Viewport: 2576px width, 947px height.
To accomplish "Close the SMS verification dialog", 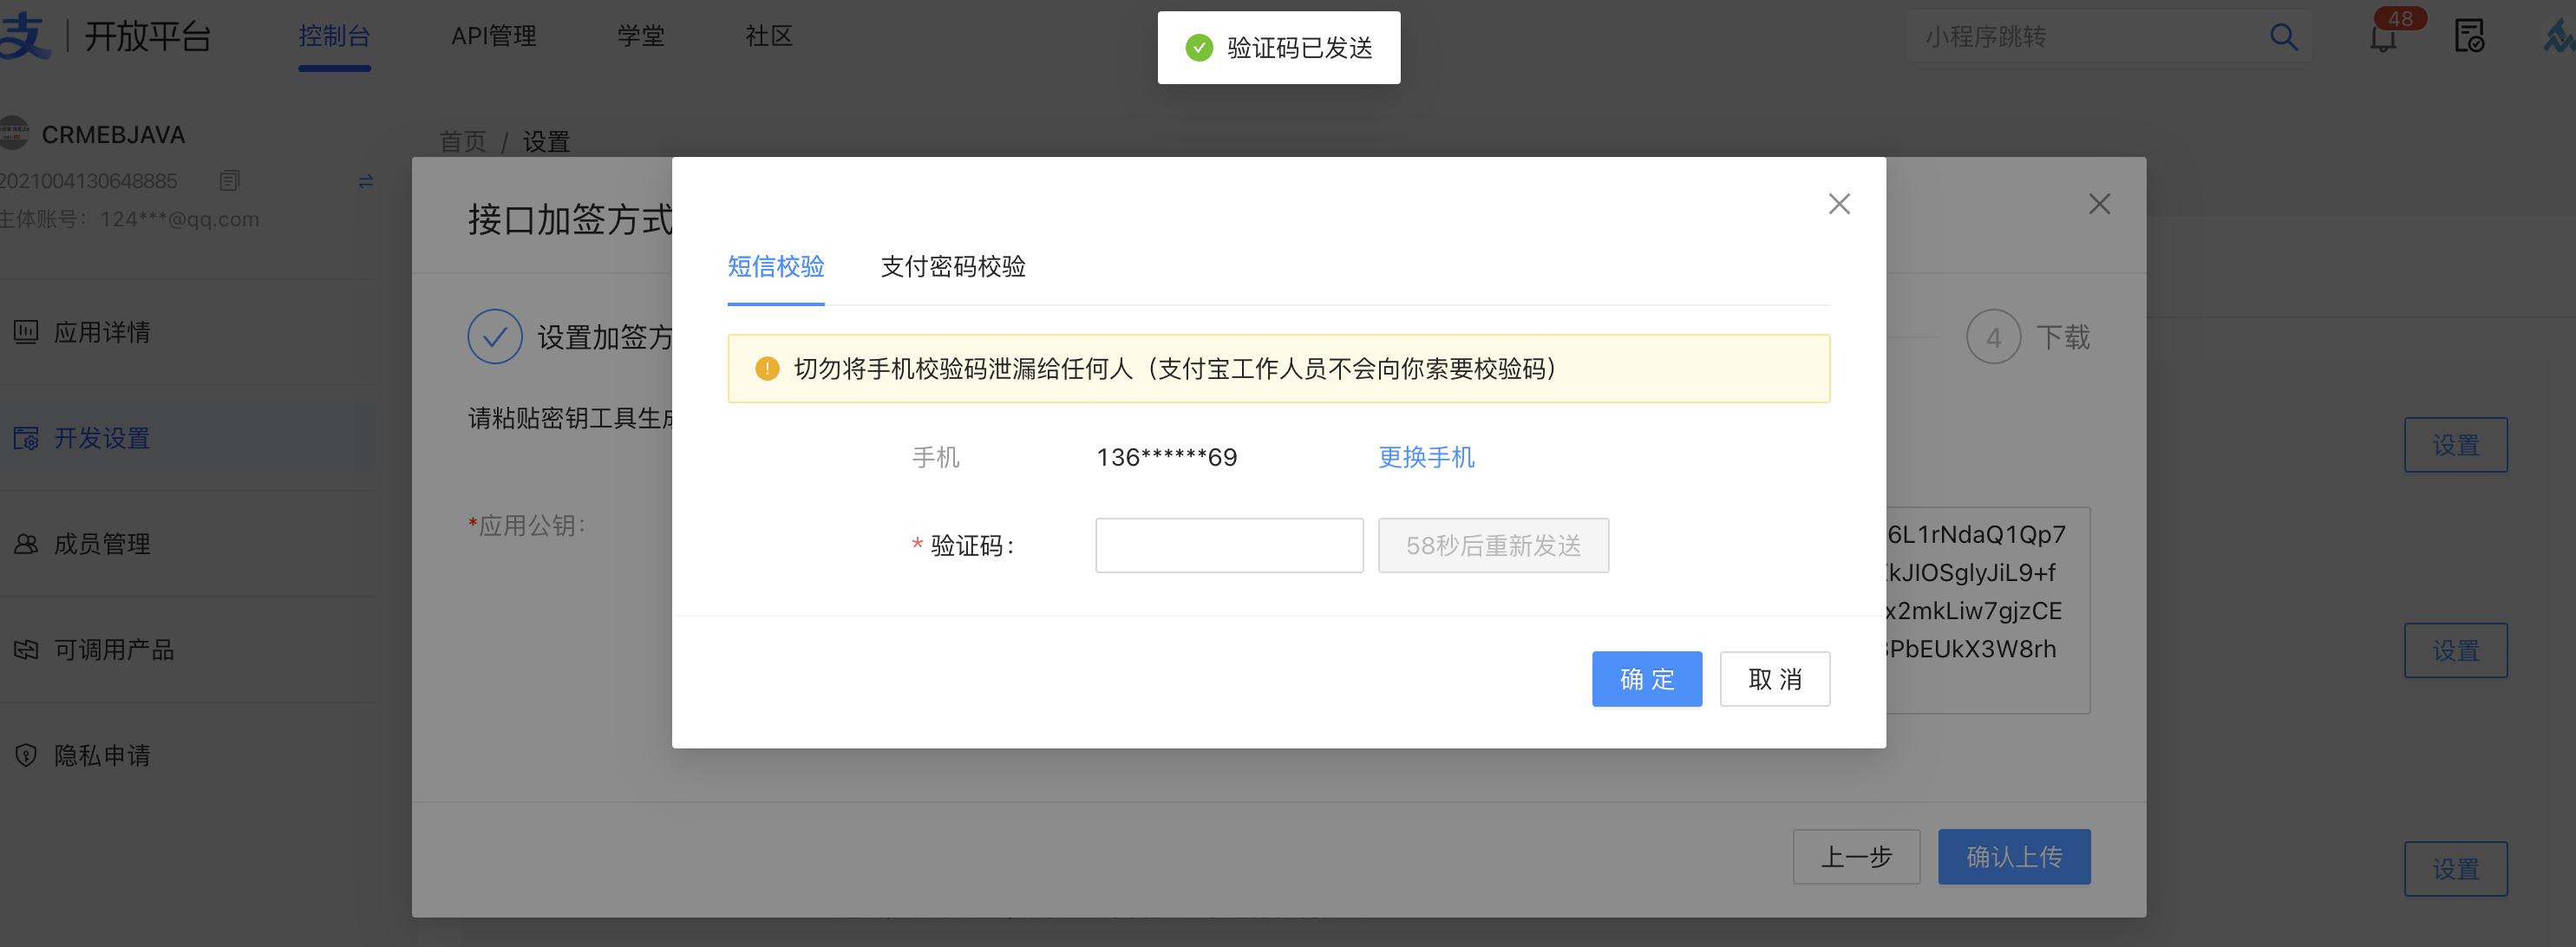I will [1838, 204].
